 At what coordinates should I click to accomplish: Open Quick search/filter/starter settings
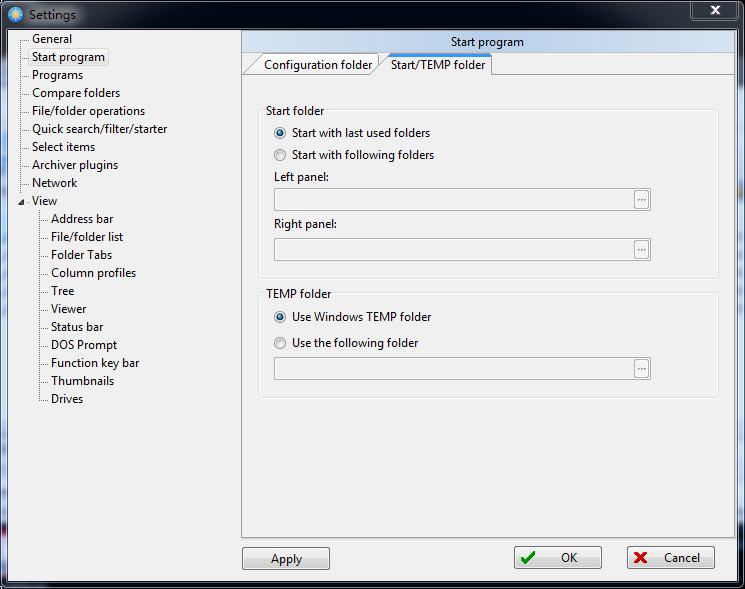click(99, 129)
